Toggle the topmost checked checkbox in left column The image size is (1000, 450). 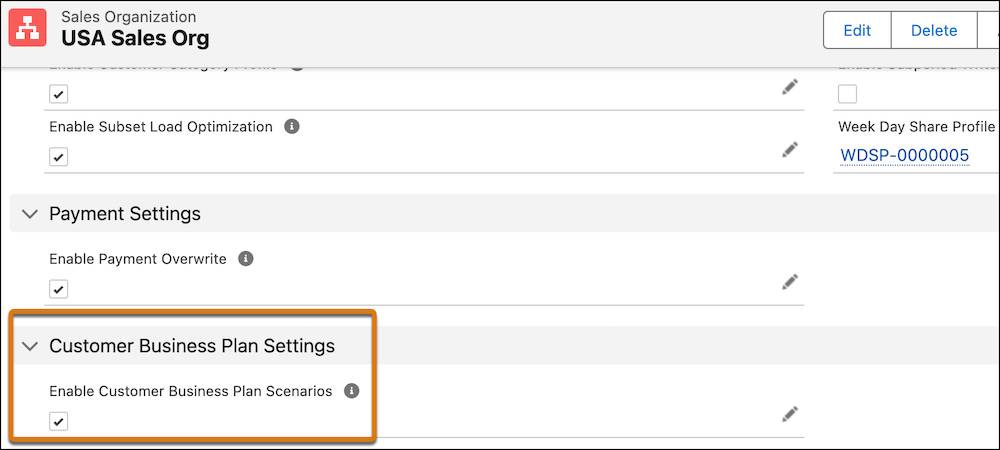click(59, 94)
